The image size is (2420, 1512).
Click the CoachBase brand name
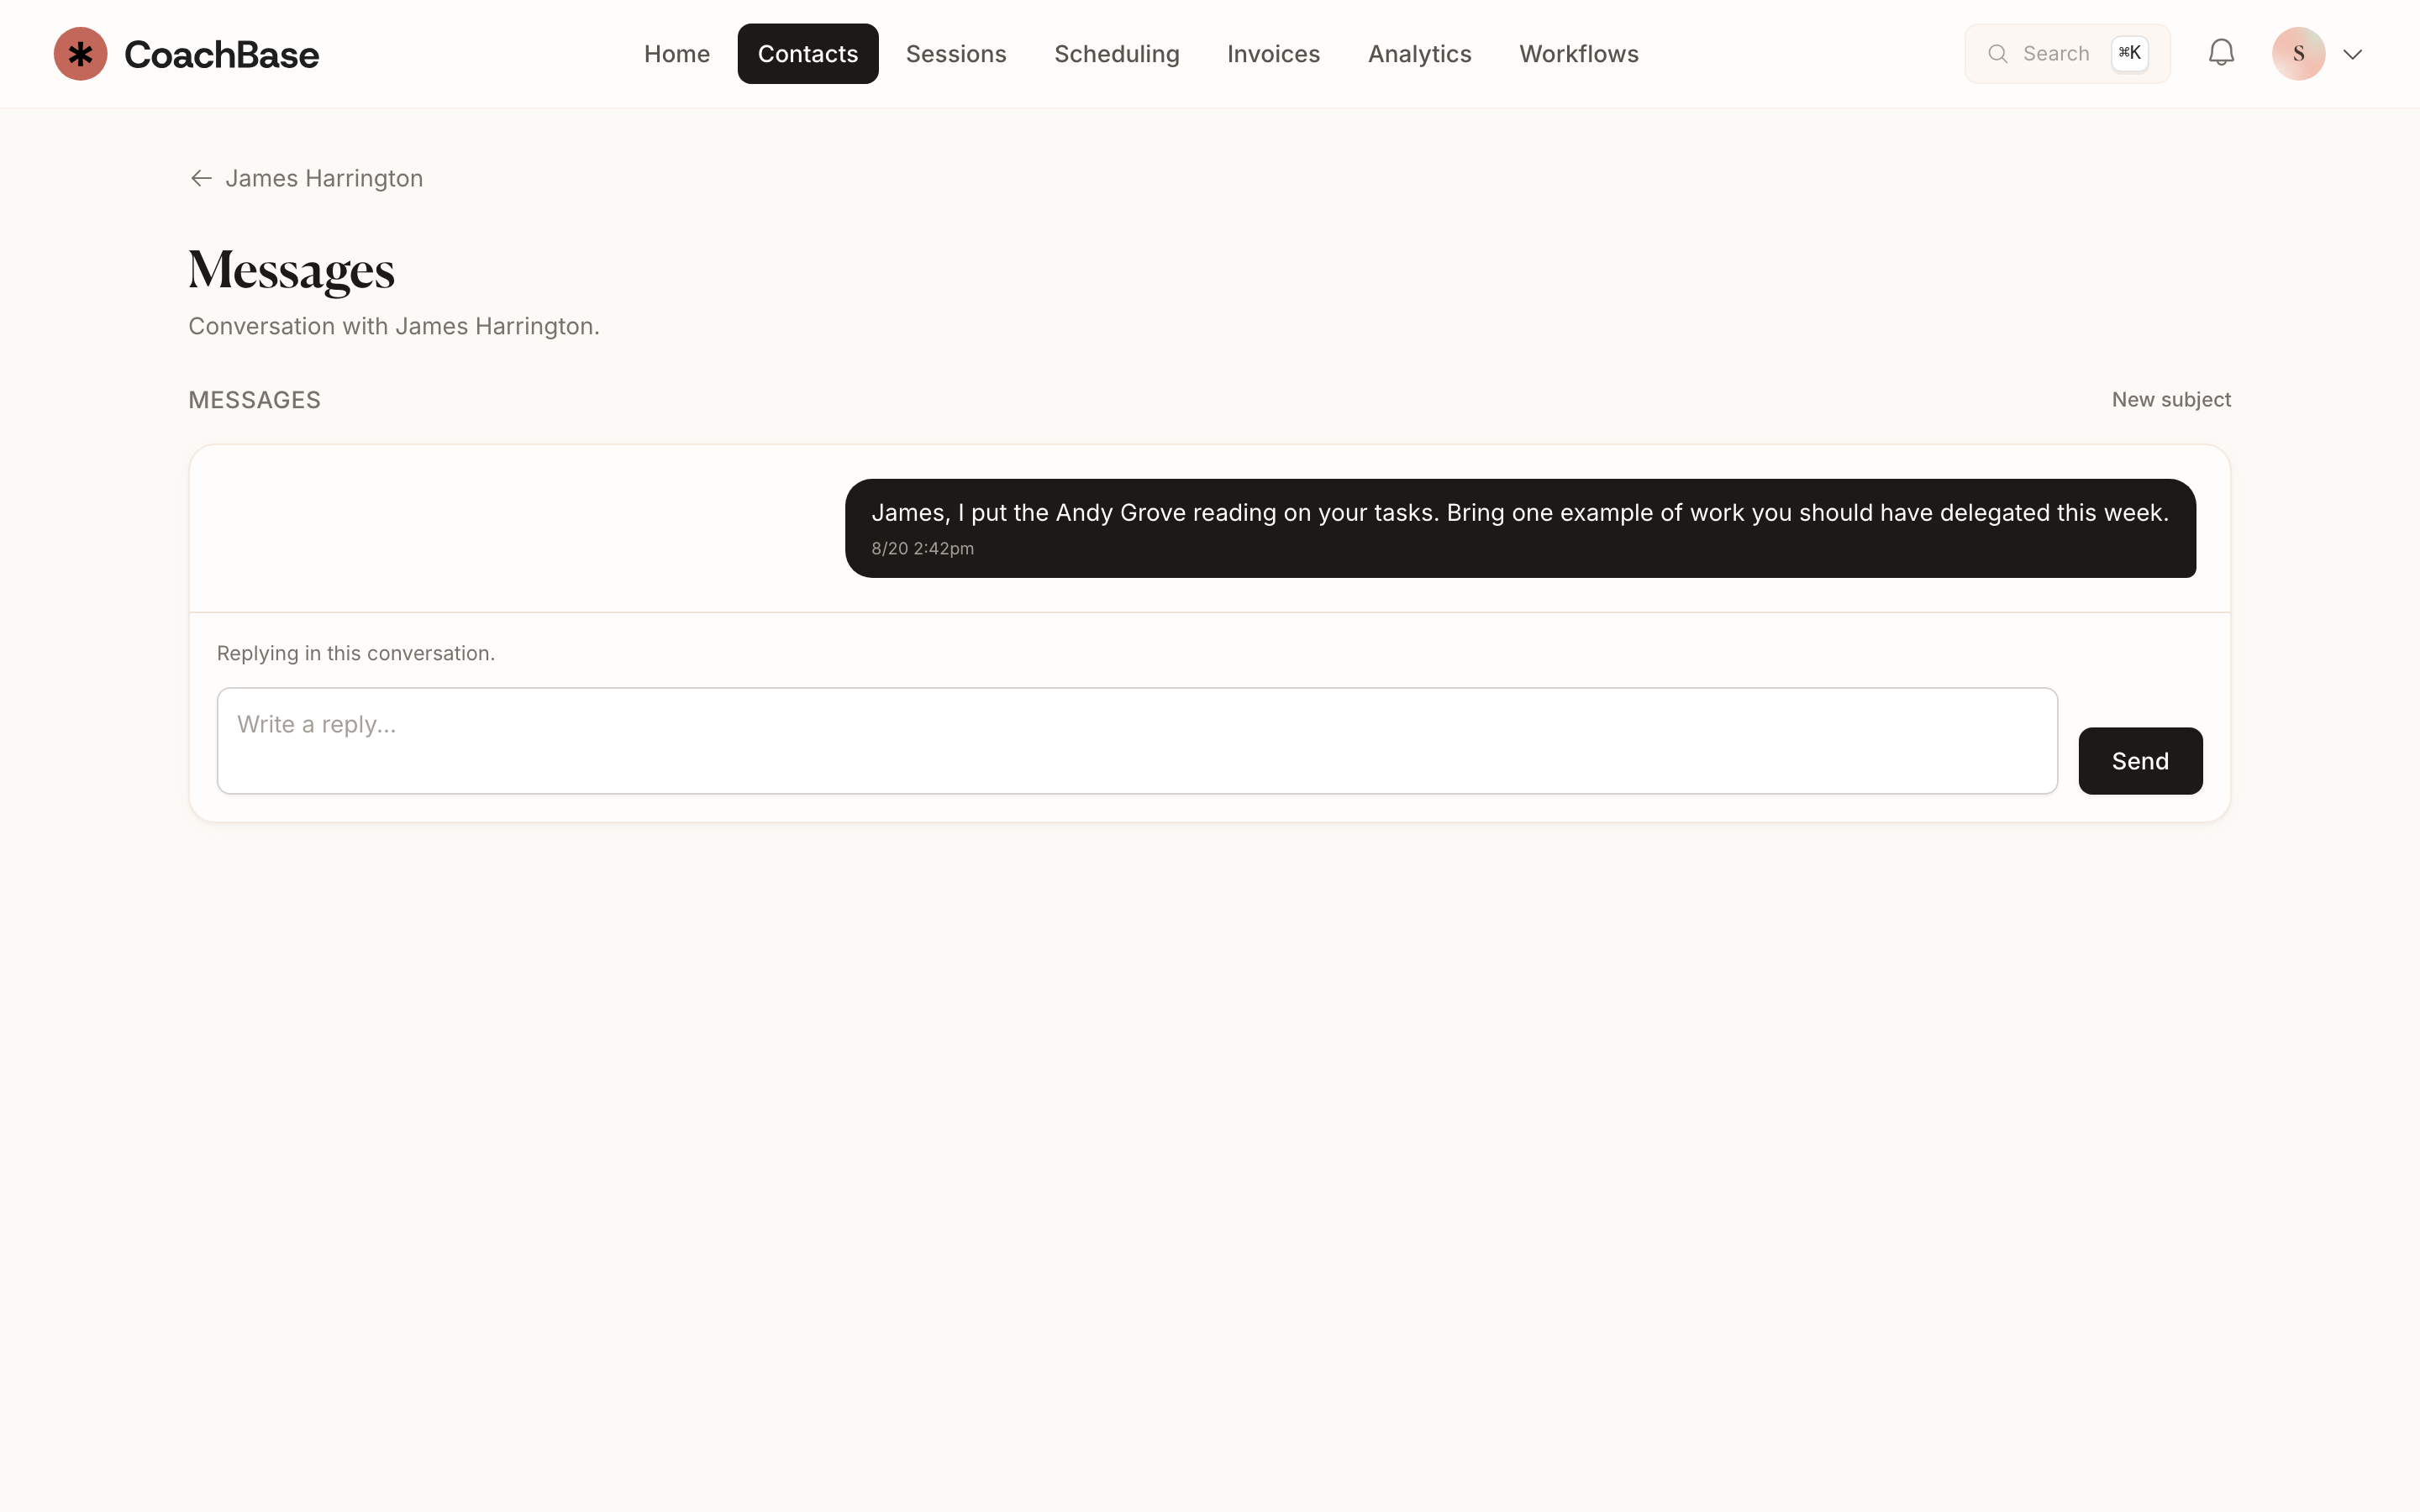click(221, 55)
